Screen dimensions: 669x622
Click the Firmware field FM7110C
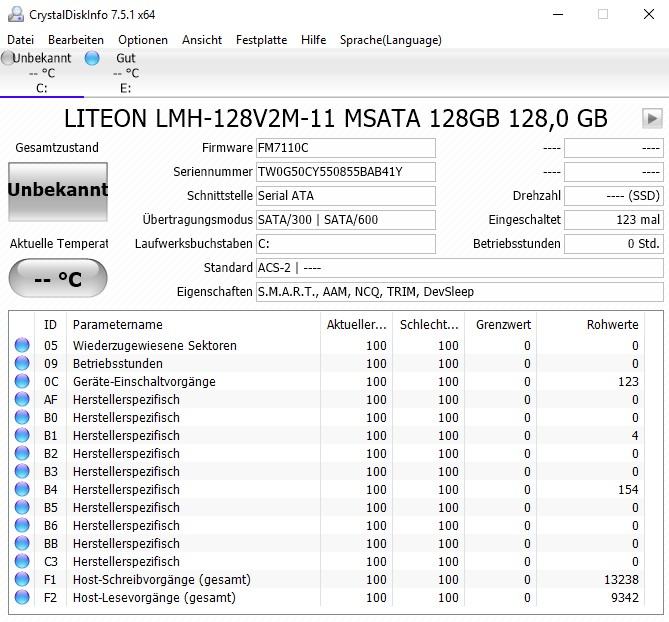pos(346,148)
